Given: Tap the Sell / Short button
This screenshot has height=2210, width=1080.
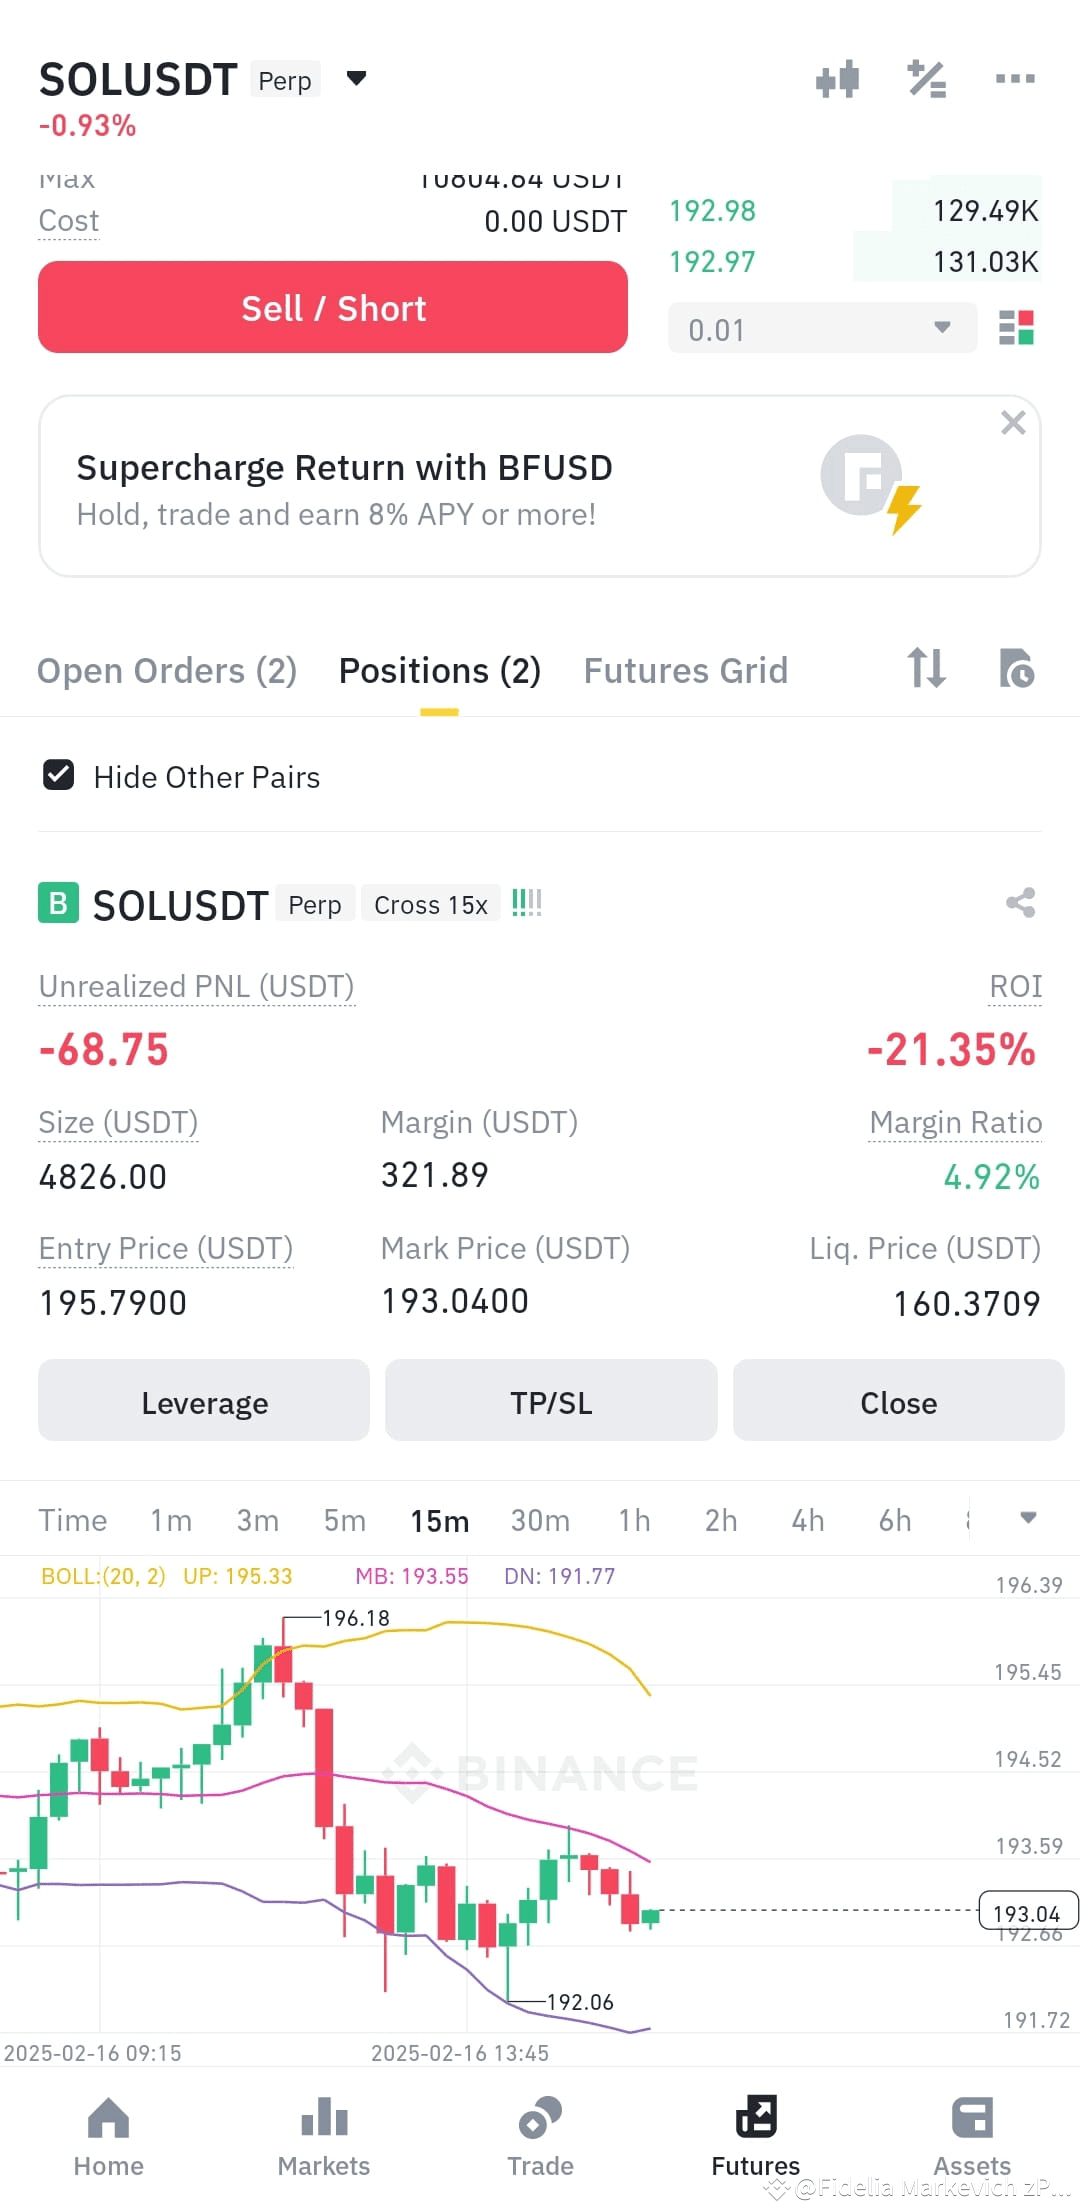Looking at the screenshot, I should pos(333,307).
